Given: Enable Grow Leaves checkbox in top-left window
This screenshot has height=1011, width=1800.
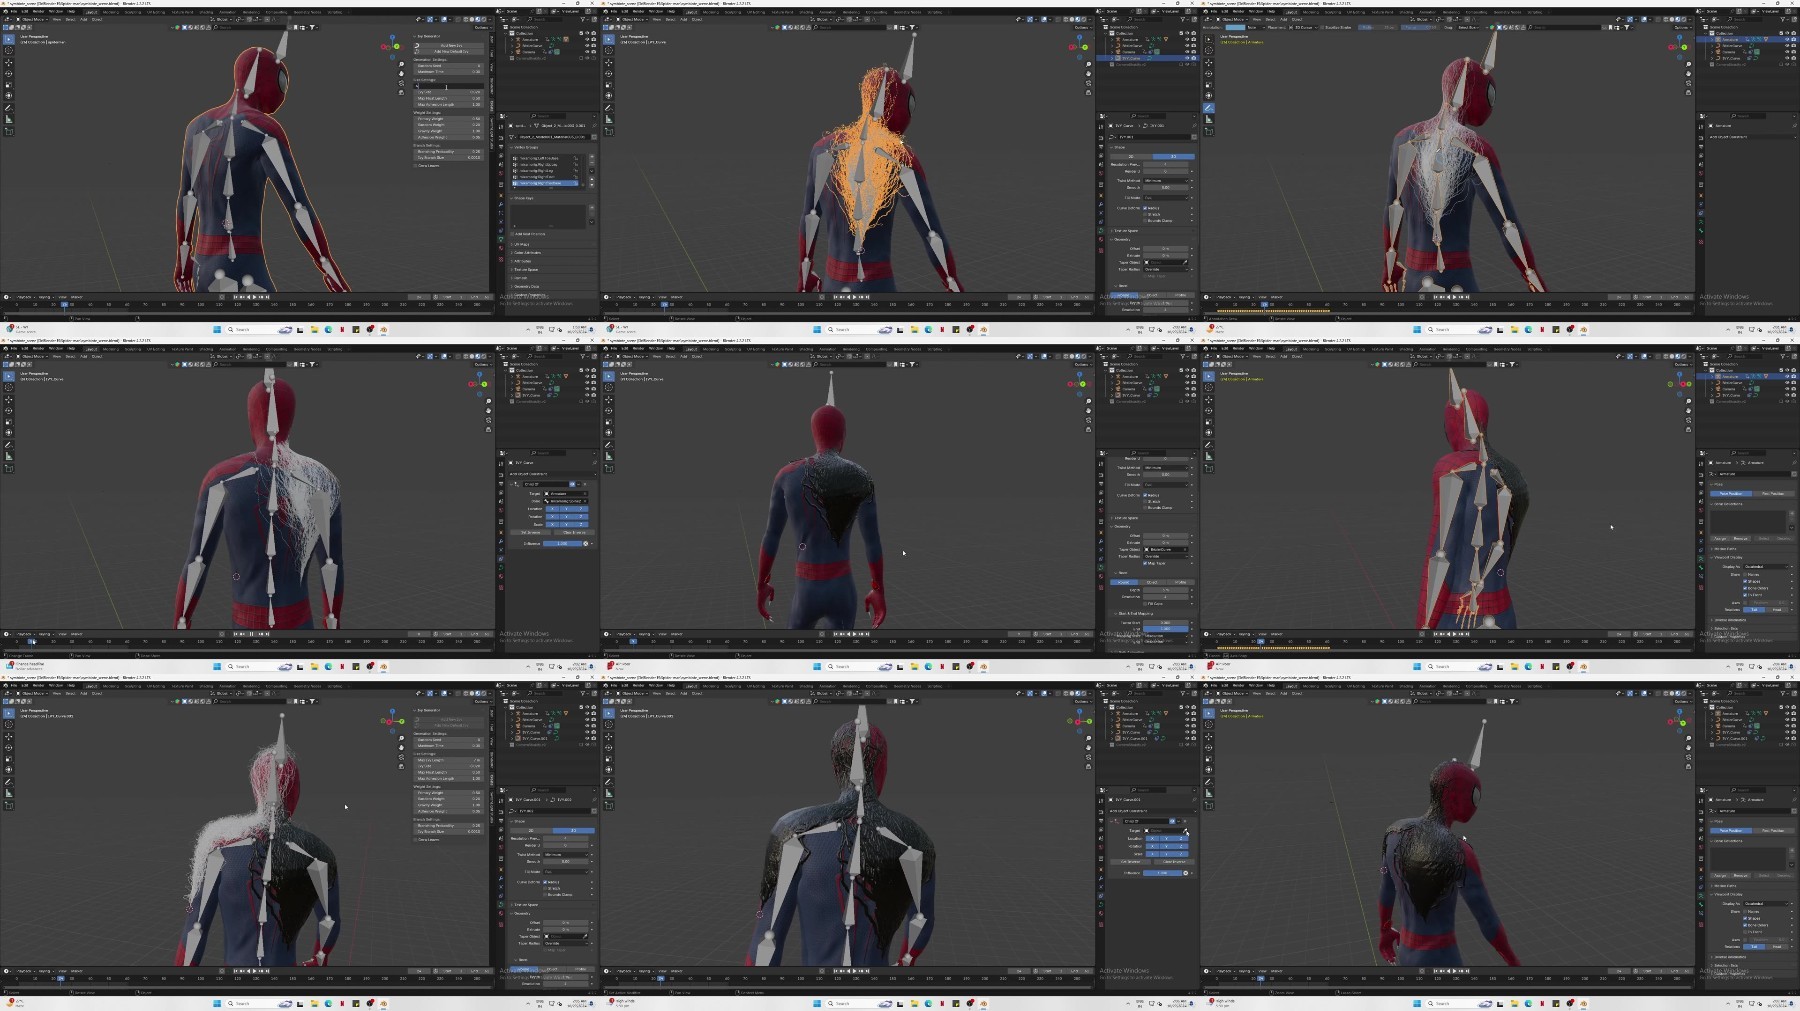Looking at the screenshot, I should point(416,165).
